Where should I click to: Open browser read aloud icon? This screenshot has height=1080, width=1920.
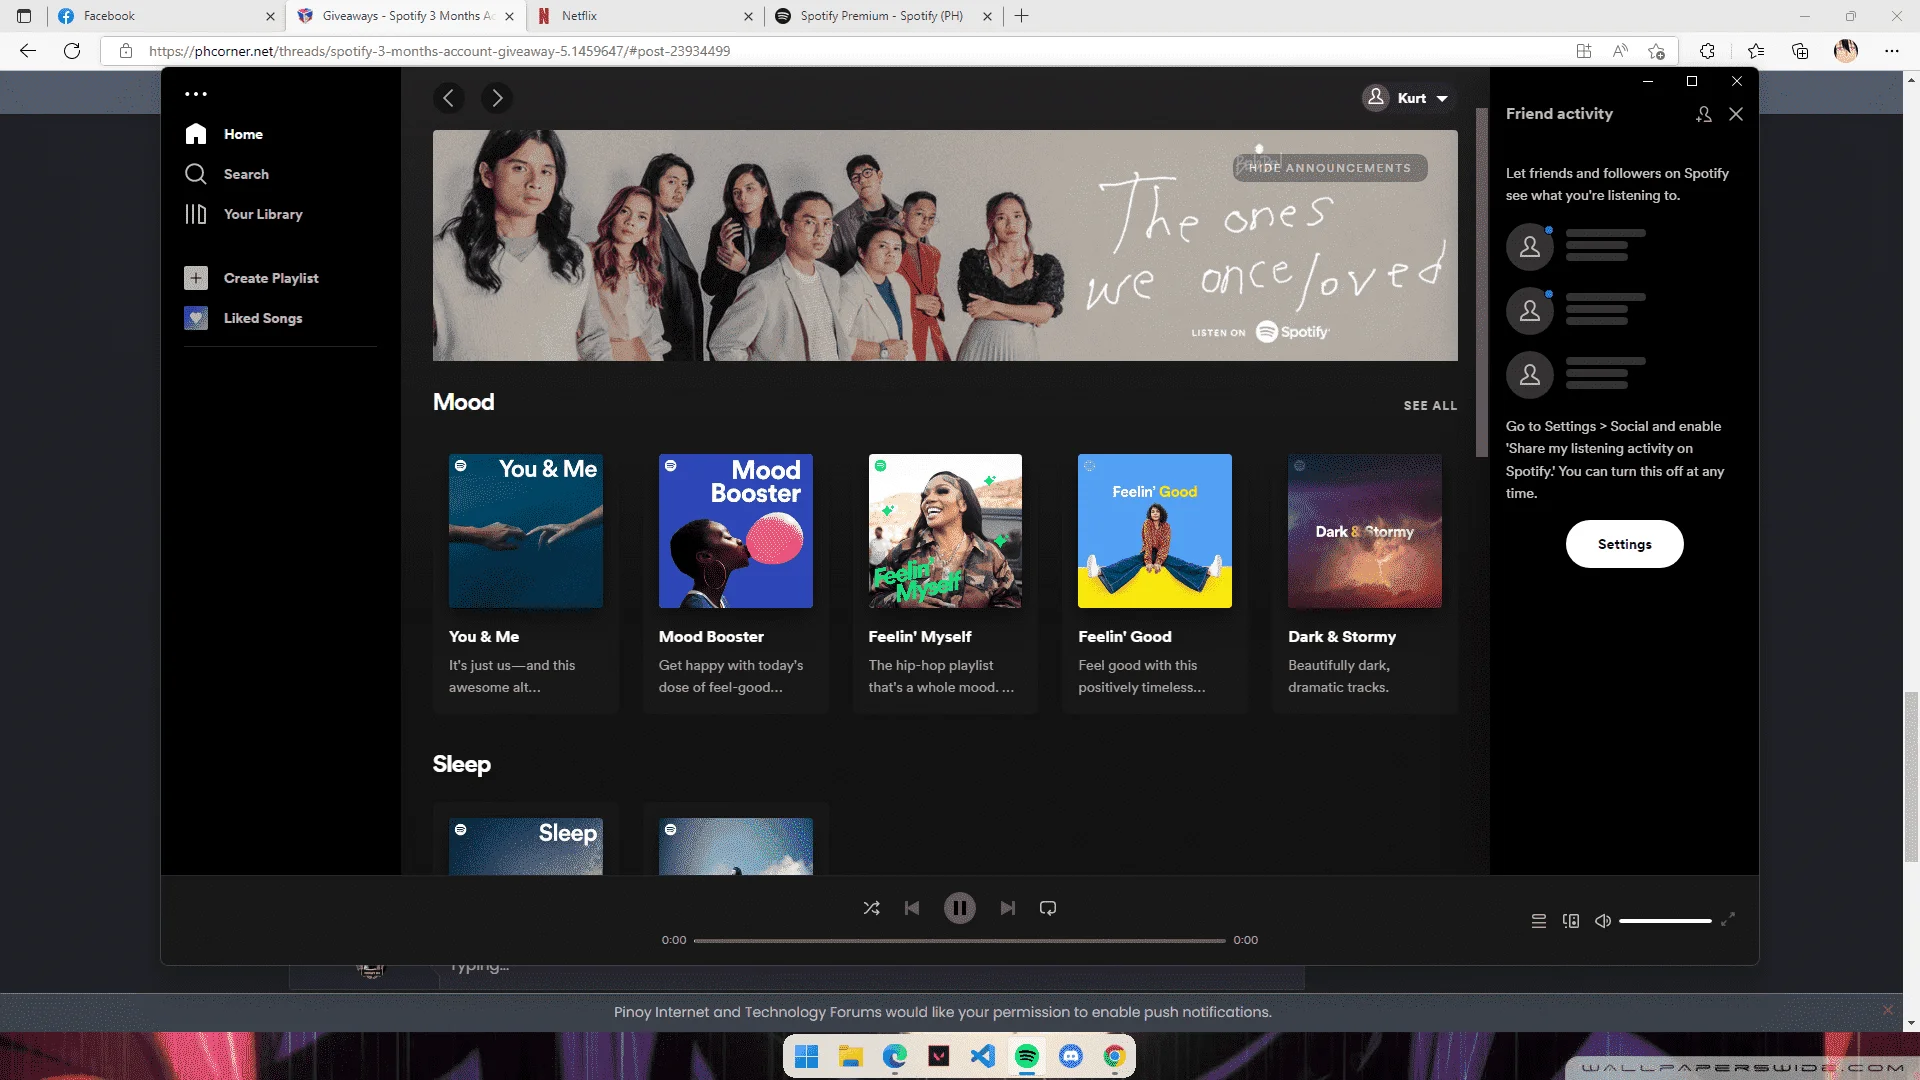click(x=1620, y=51)
